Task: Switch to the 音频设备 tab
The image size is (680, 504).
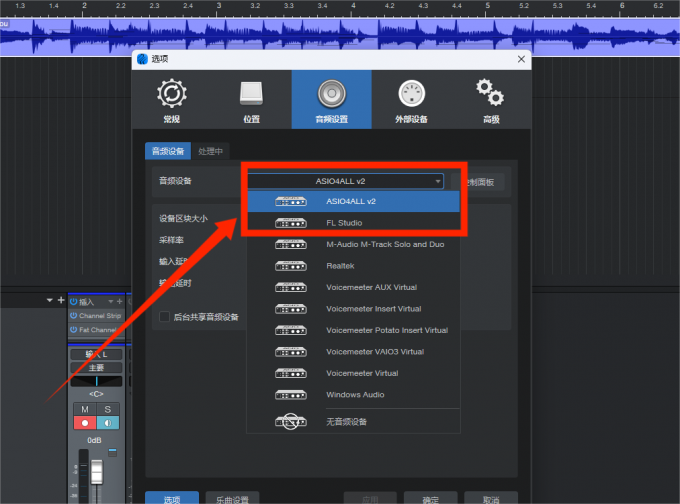Action: [168, 151]
